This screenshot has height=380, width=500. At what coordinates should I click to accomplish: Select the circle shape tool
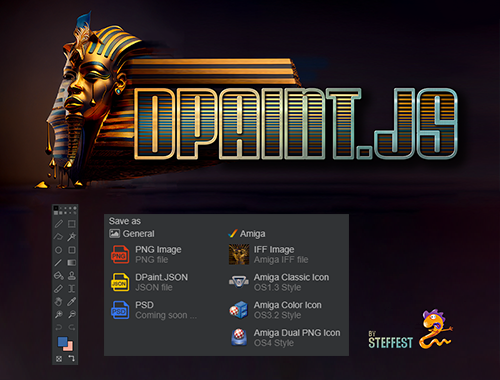point(58,250)
